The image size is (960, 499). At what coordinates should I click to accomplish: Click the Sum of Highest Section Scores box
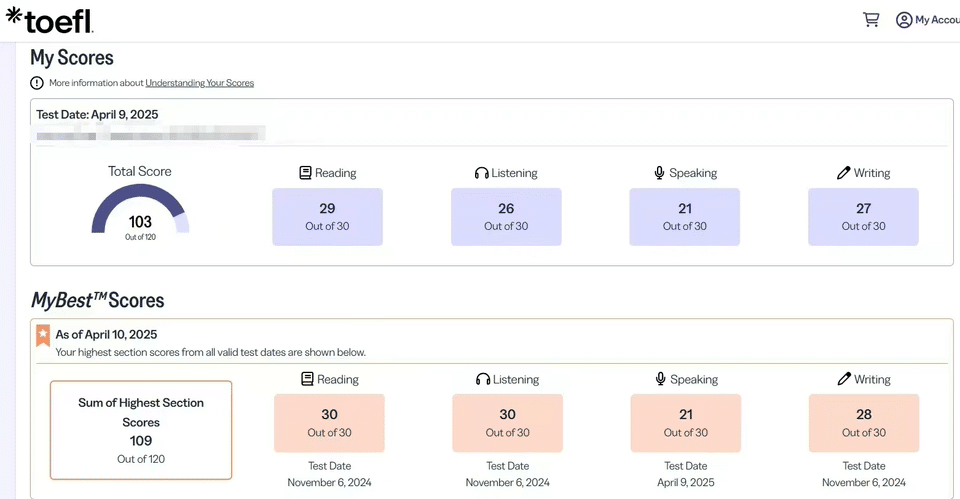(x=141, y=430)
